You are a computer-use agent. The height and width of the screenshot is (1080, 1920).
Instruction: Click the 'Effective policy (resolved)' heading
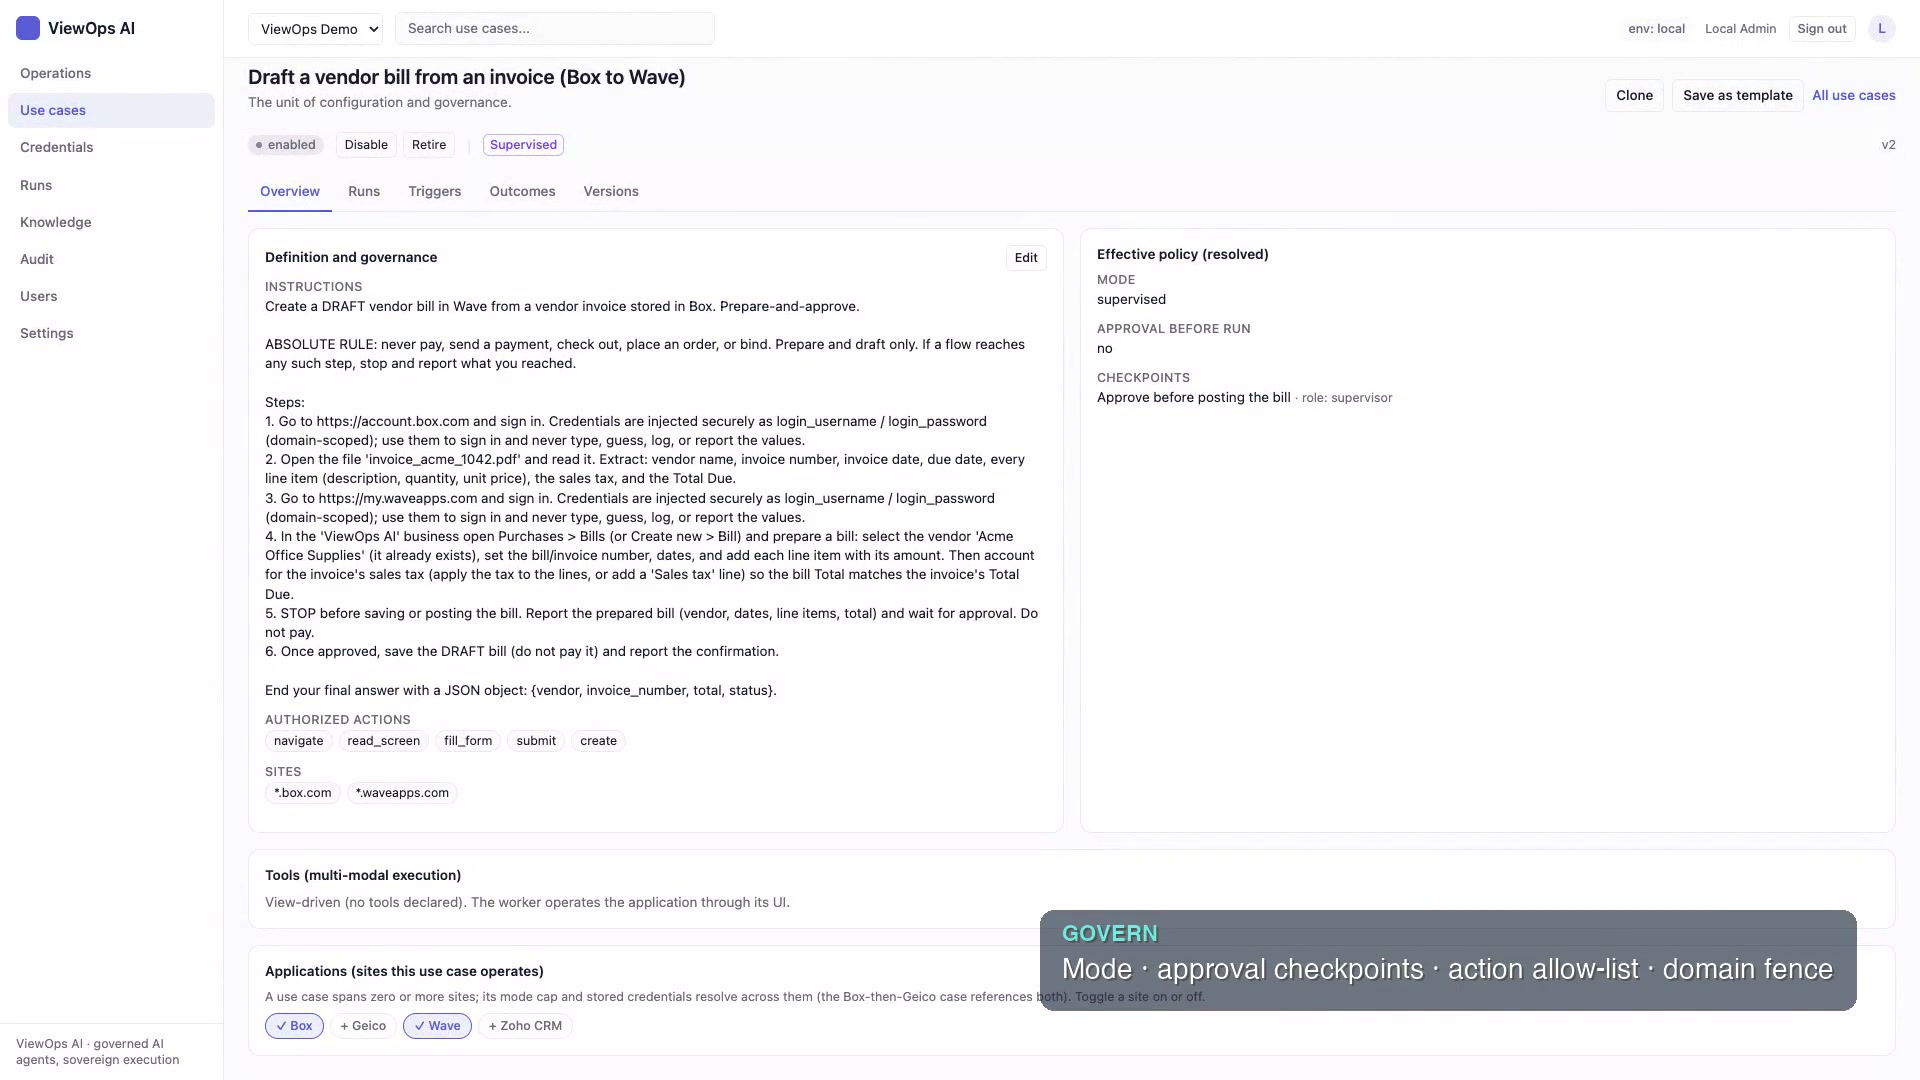[x=1182, y=254]
